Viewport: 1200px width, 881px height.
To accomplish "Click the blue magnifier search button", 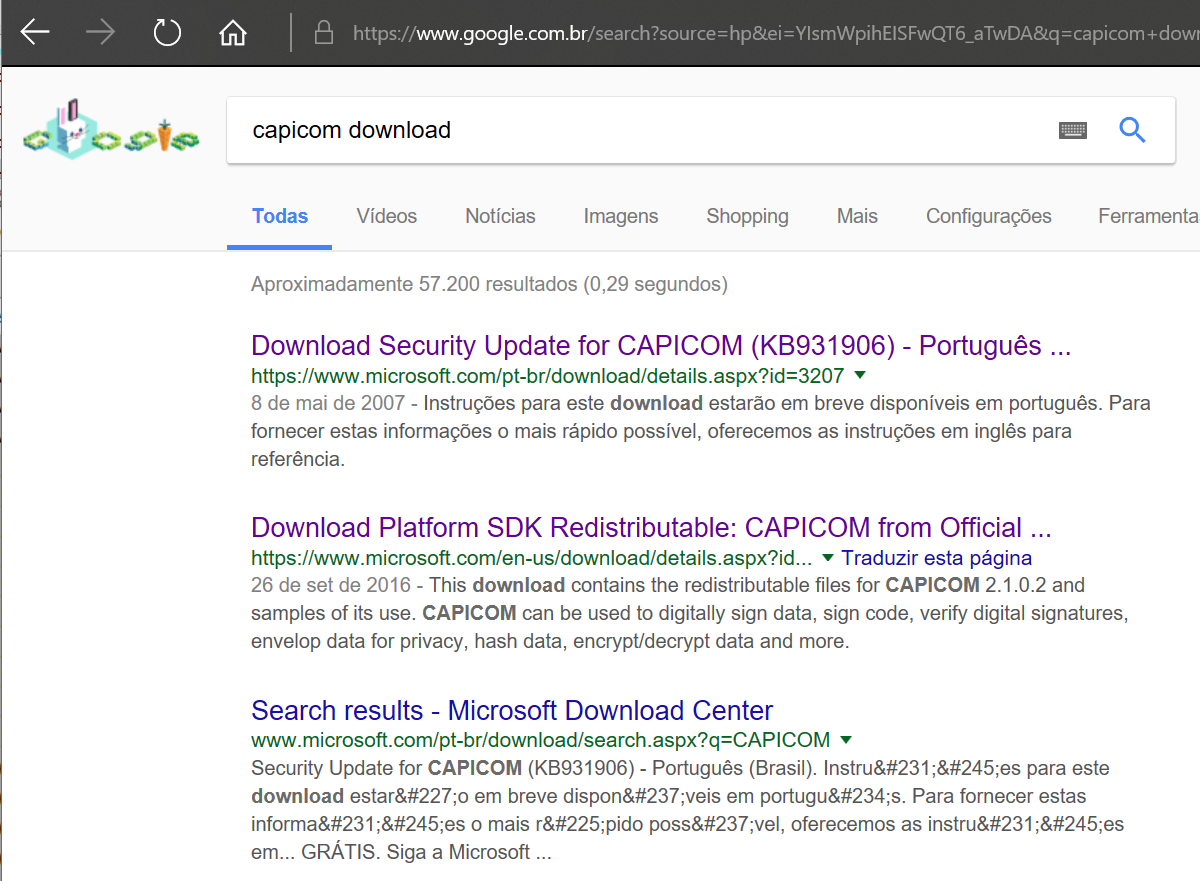I will [x=1132, y=130].
